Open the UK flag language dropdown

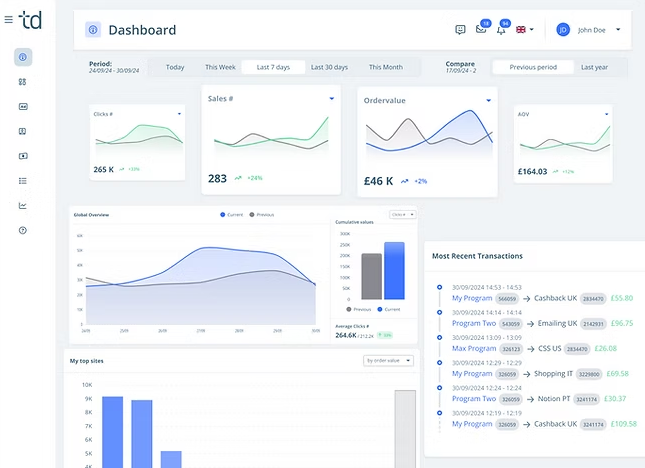pos(525,30)
